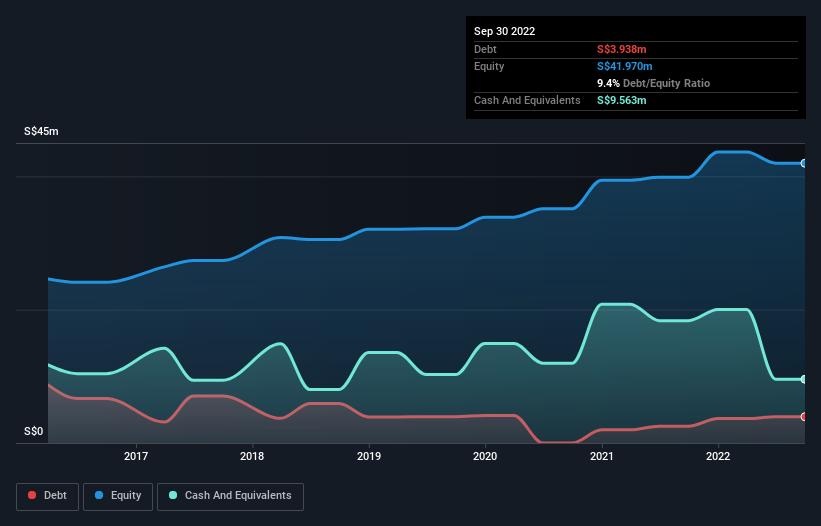Toggle the Equity series legend button
The image size is (821, 526).
click(x=118, y=496)
